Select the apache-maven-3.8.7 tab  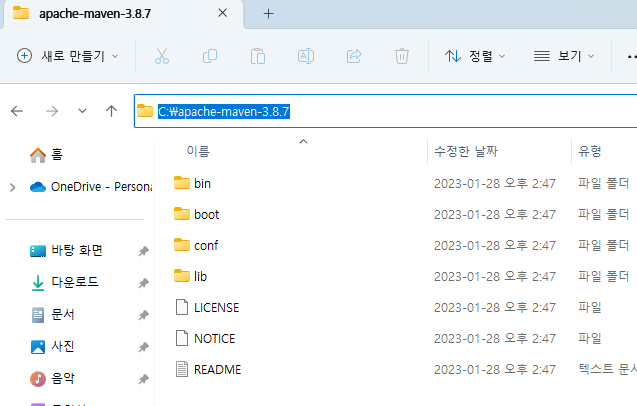pos(122,14)
